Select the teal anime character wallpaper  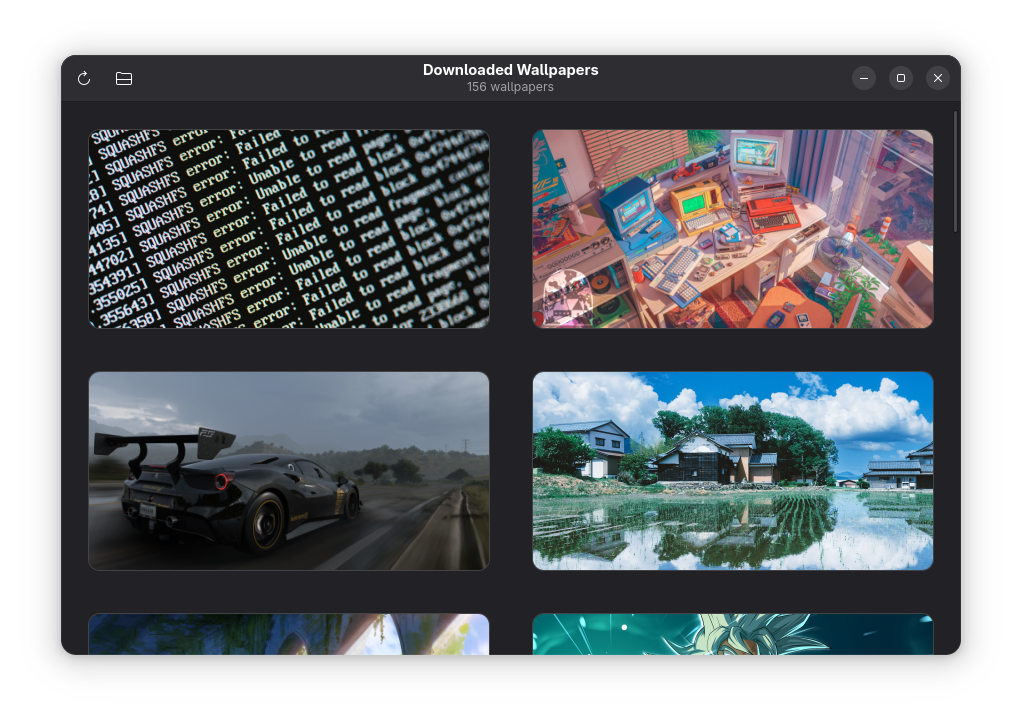pos(733,634)
